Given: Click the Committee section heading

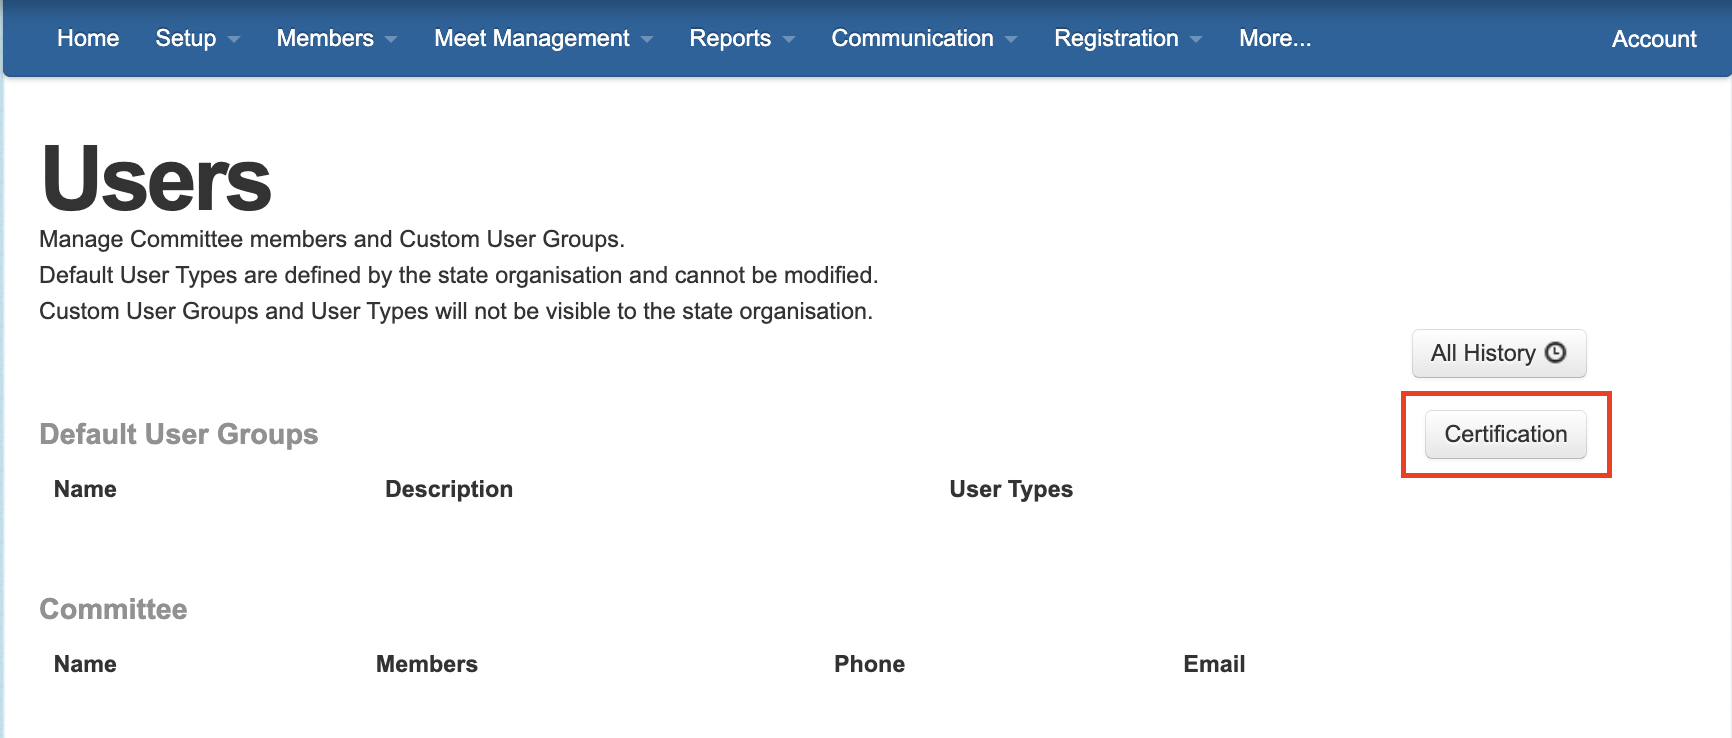Looking at the screenshot, I should (x=113, y=609).
